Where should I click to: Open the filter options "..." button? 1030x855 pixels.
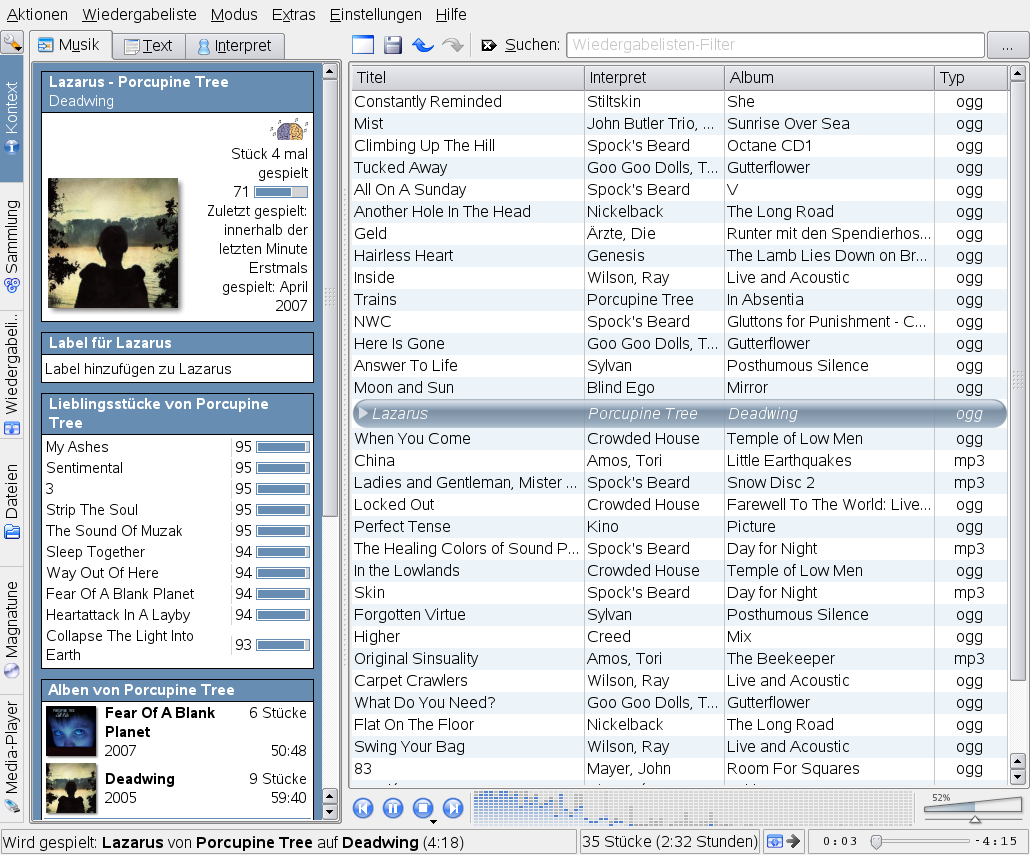[x=1007, y=45]
